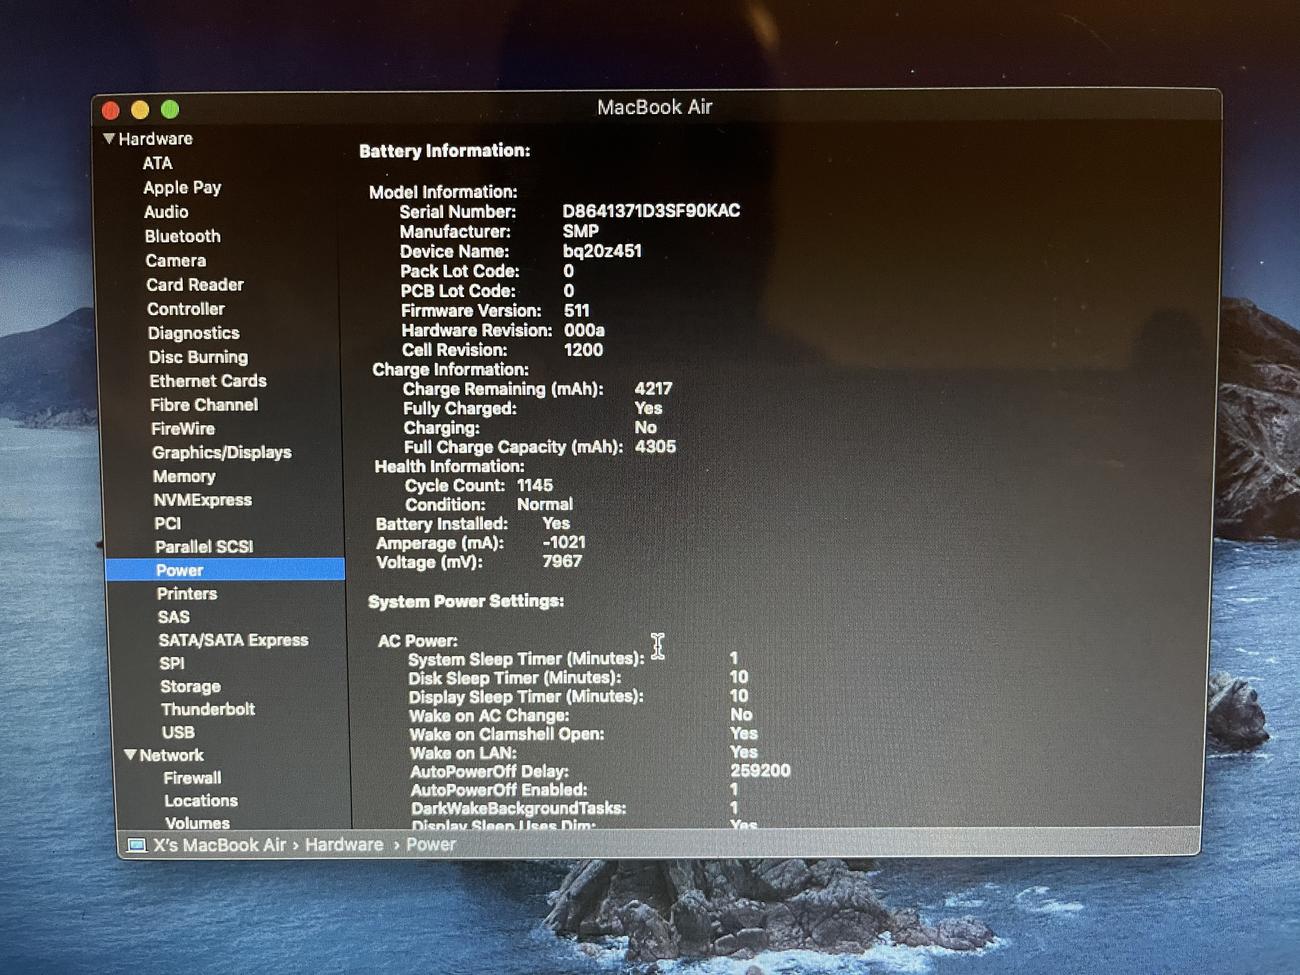Open Parallel SCSI entry
Screen dimensions: 1300x975
(204, 547)
